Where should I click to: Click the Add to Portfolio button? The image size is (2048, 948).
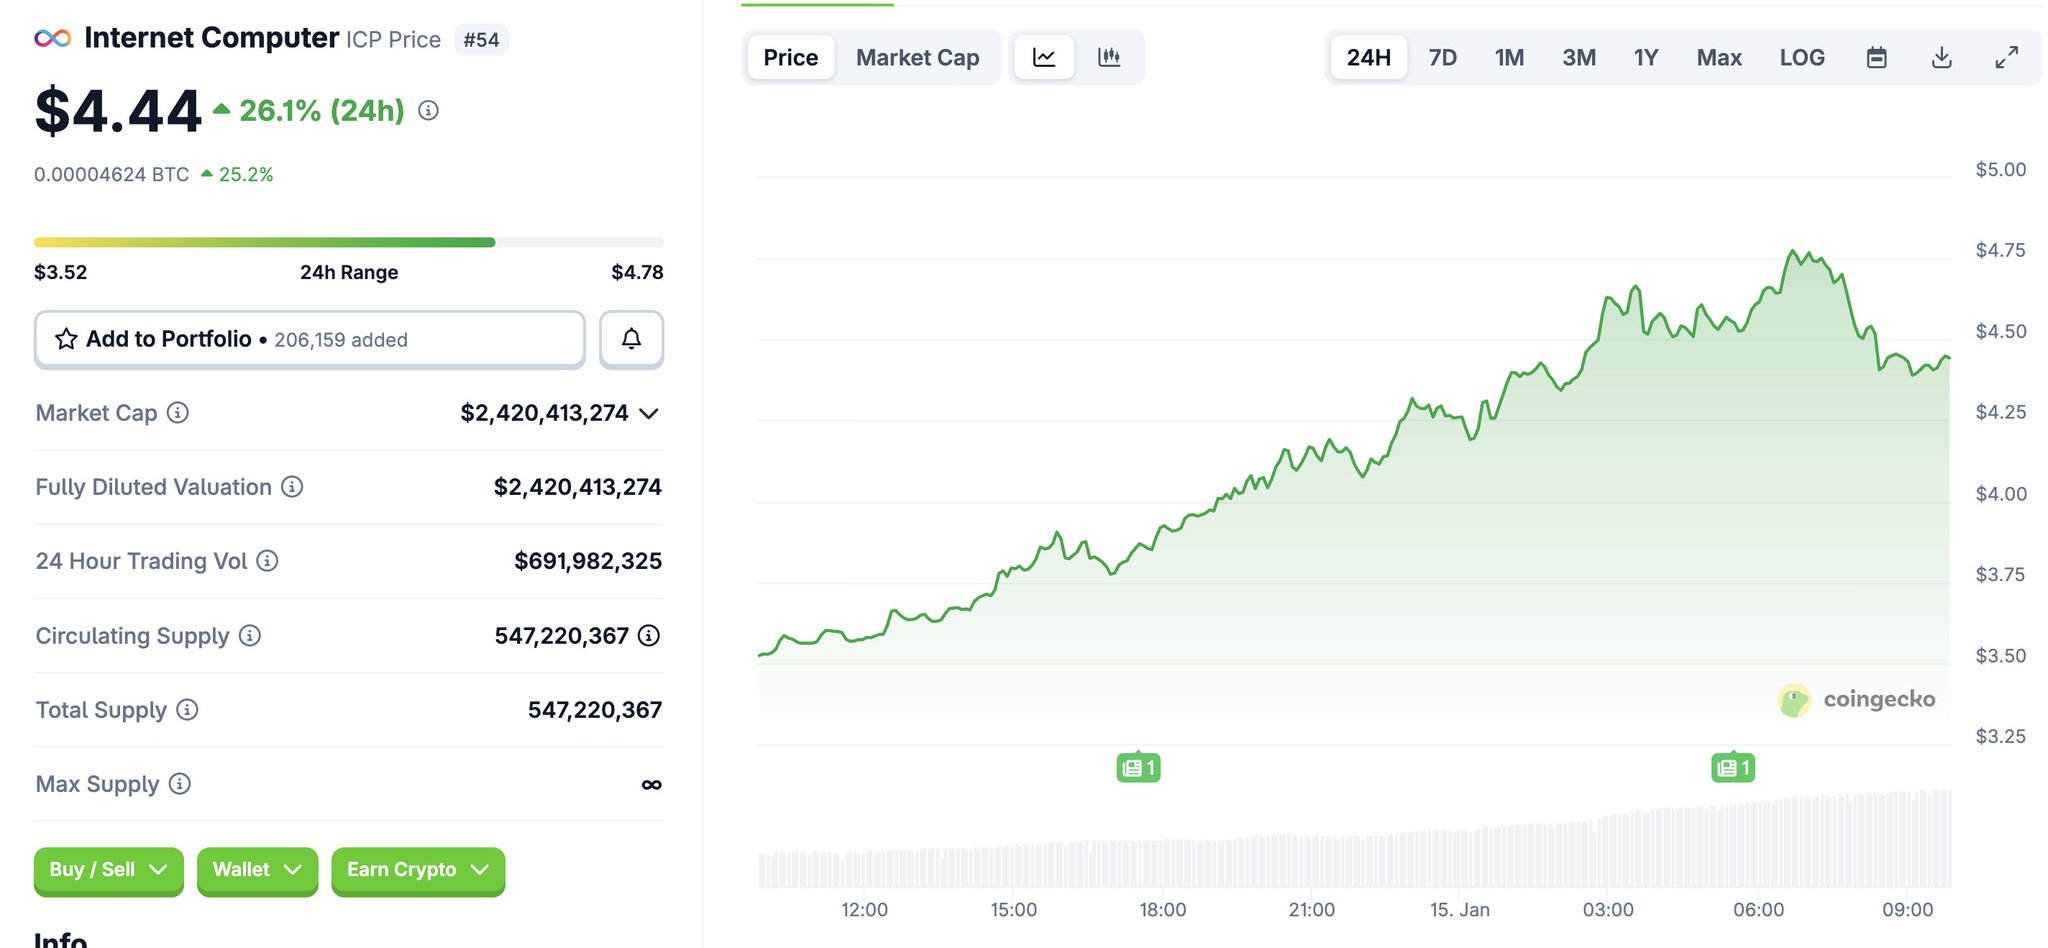(x=309, y=340)
